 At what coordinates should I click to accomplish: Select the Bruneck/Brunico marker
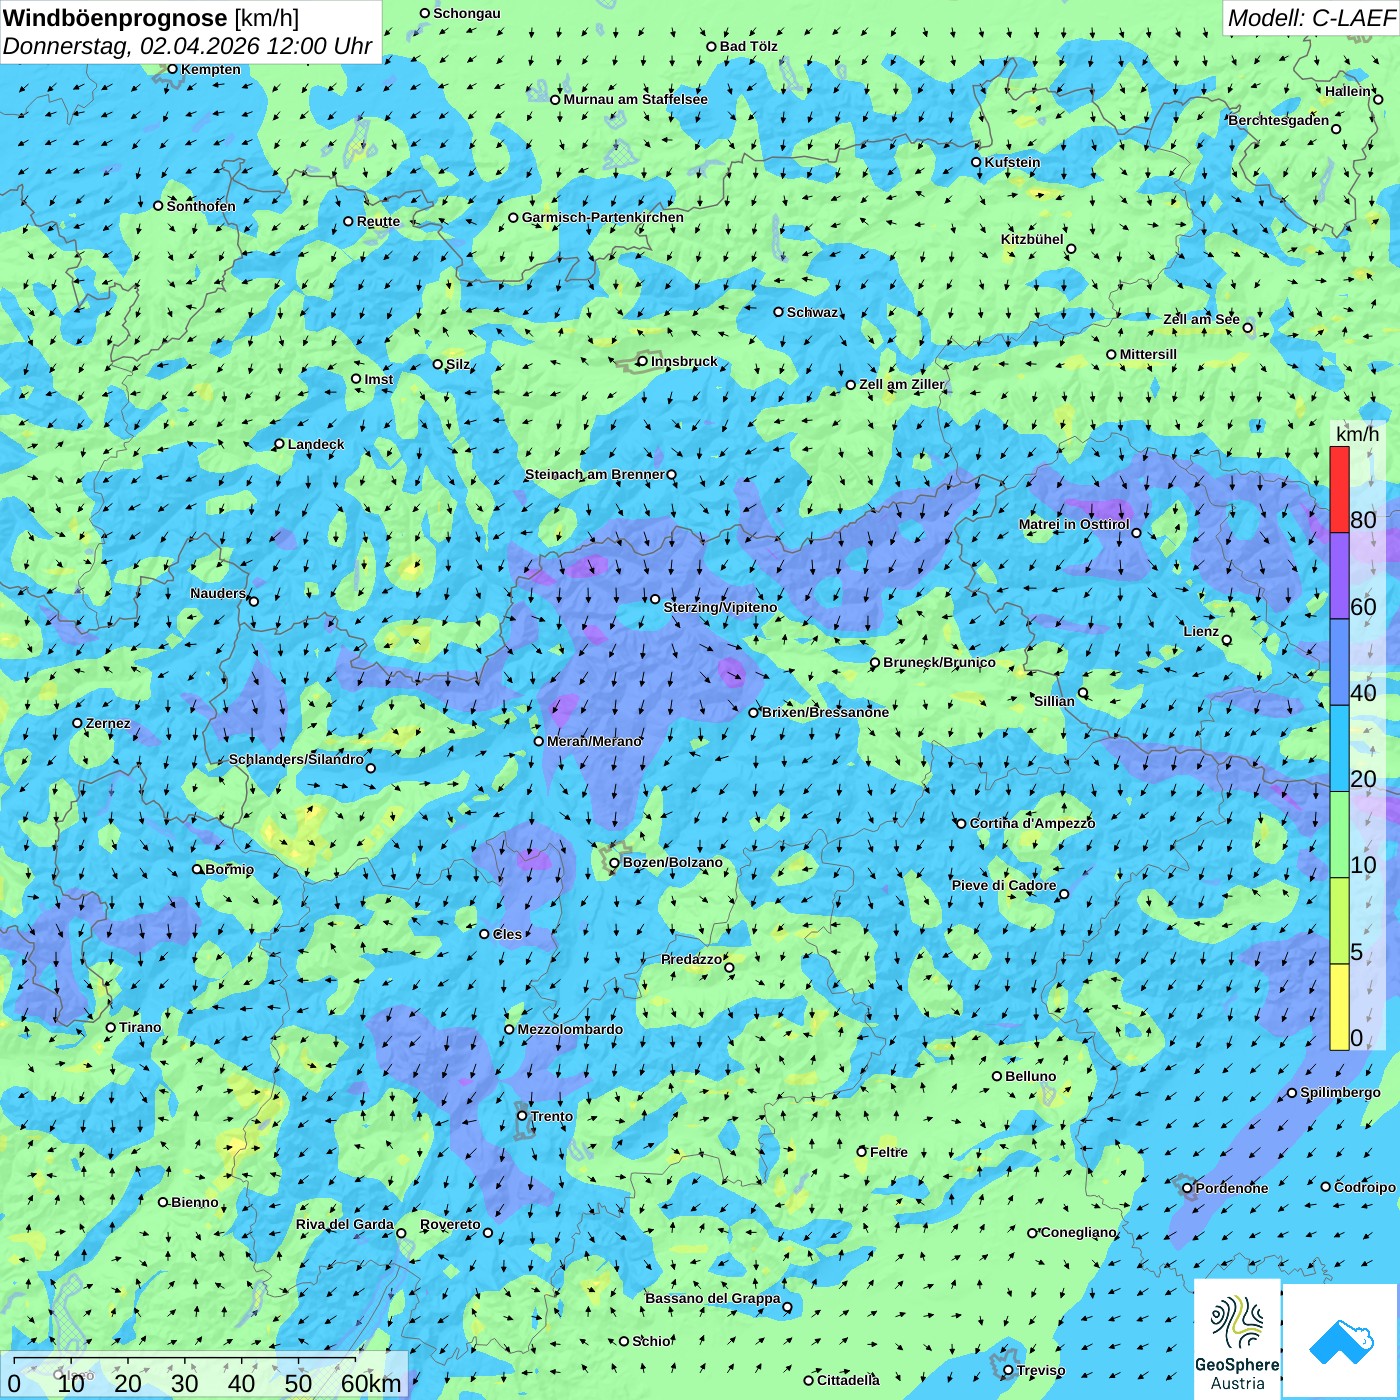[x=875, y=662]
